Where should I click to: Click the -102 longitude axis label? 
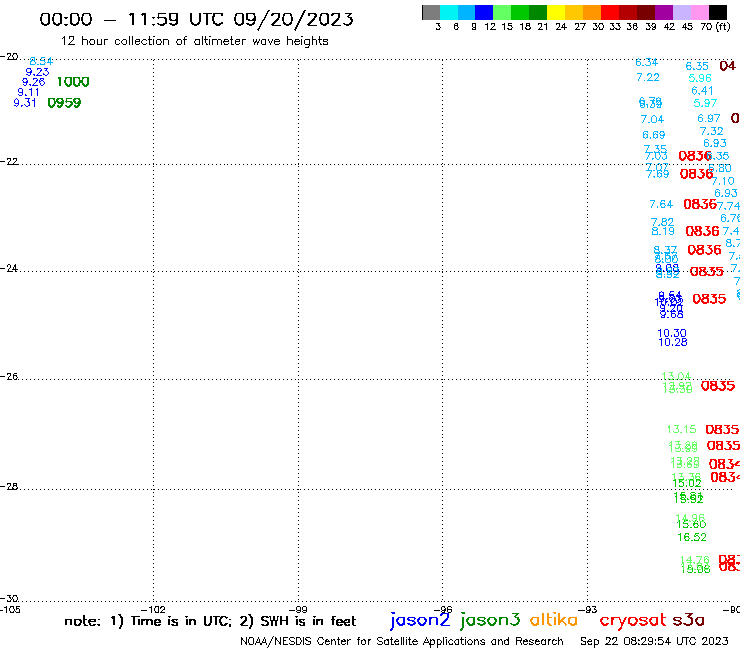[x=153, y=610]
